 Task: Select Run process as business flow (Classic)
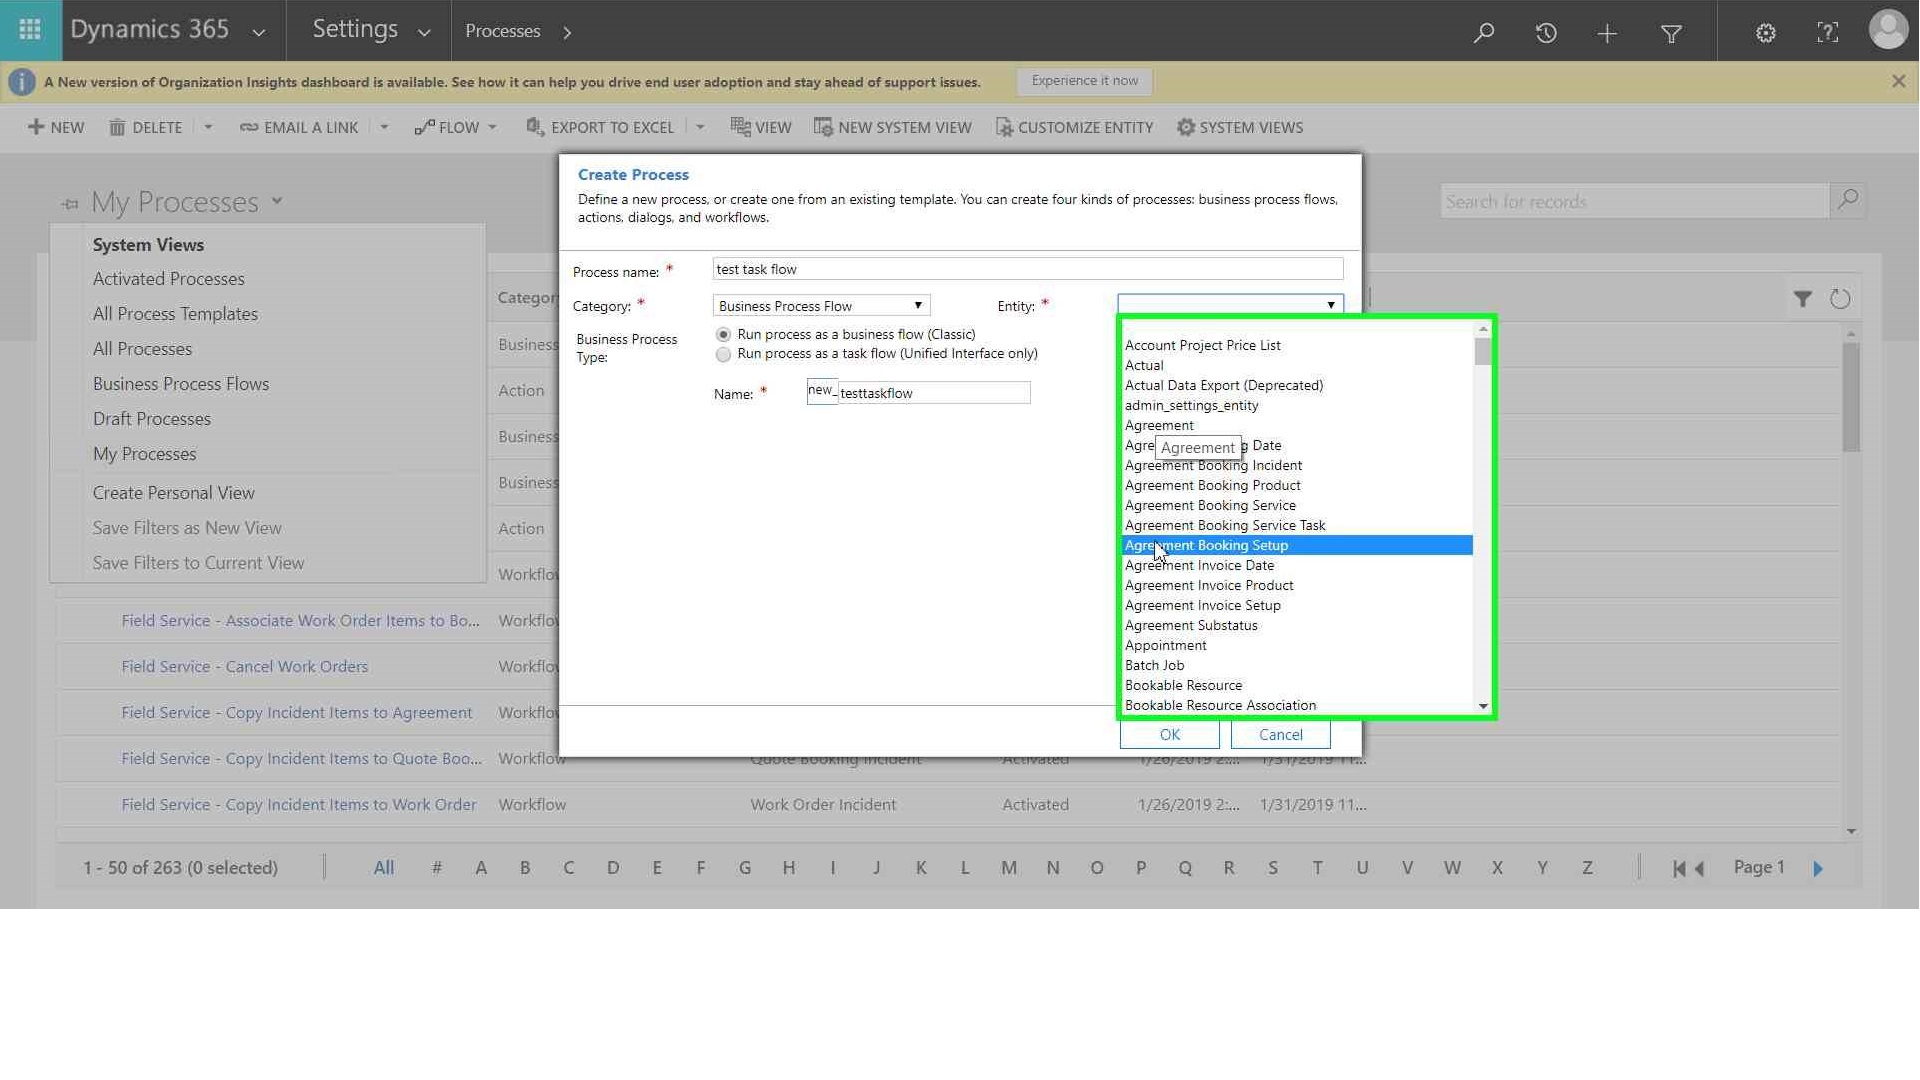(723, 335)
